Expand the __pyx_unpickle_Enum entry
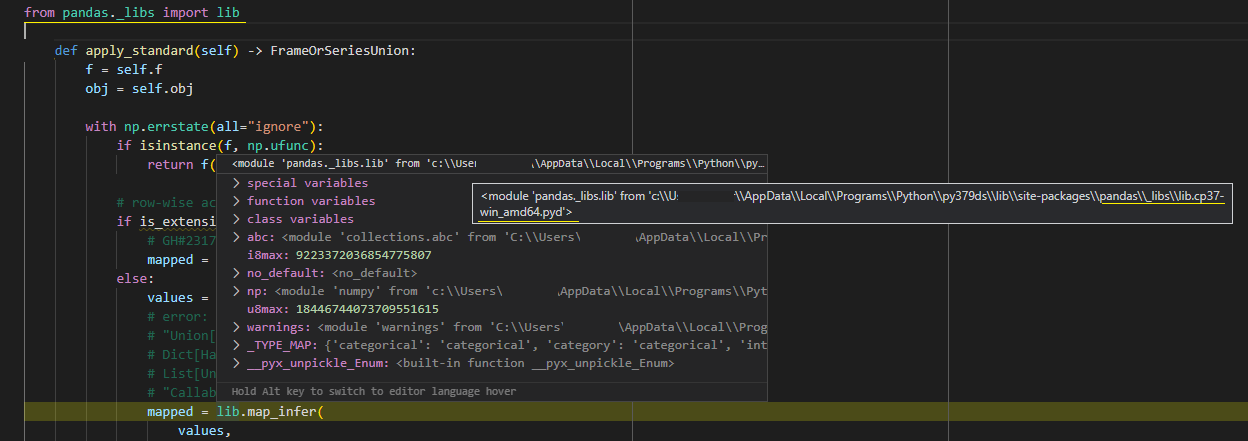Viewport: 1248px width, 441px height. [236, 363]
